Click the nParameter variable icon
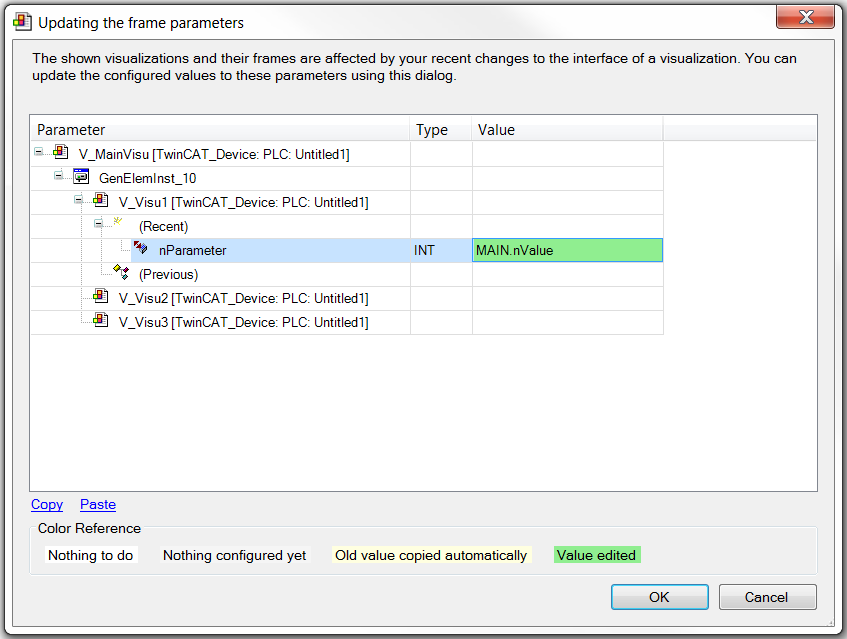This screenshot has height=639, width=847. (x=141, y=247)
